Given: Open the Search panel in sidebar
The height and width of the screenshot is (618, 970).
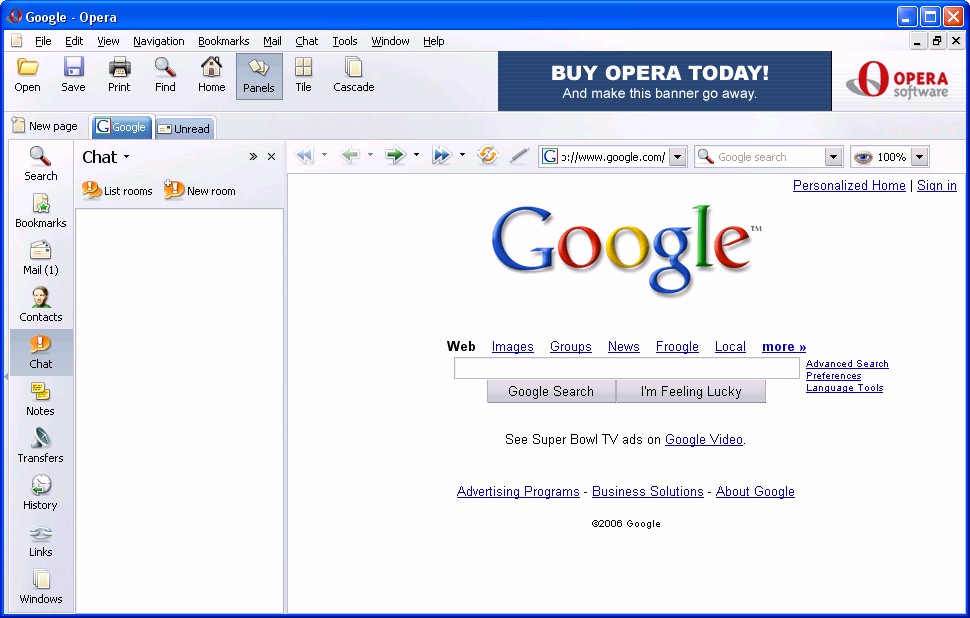Looking at the screenshot, I should [x=41, y=164].
